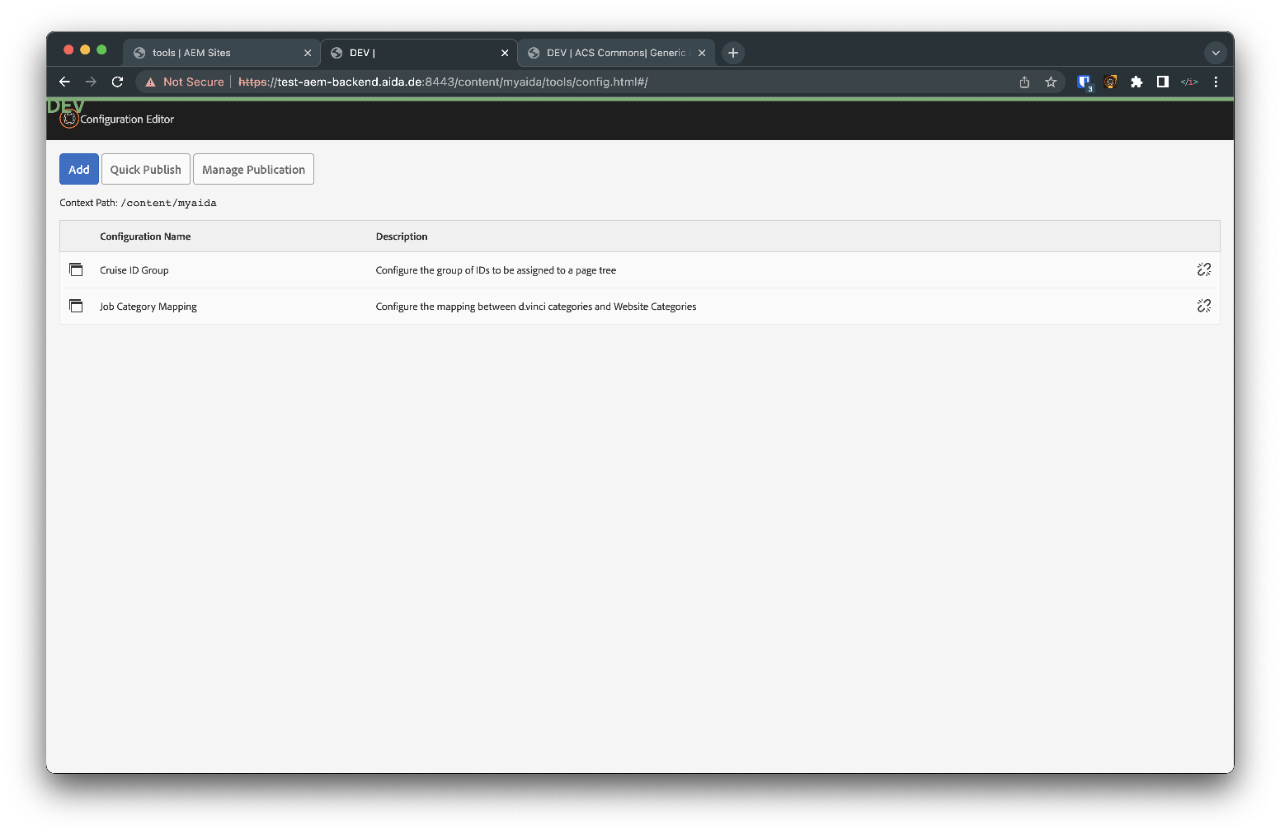Open the Cruise ID Group configuration
Image resolution: width=1280 pixels, height=834 pixels.
coord(134,270)
